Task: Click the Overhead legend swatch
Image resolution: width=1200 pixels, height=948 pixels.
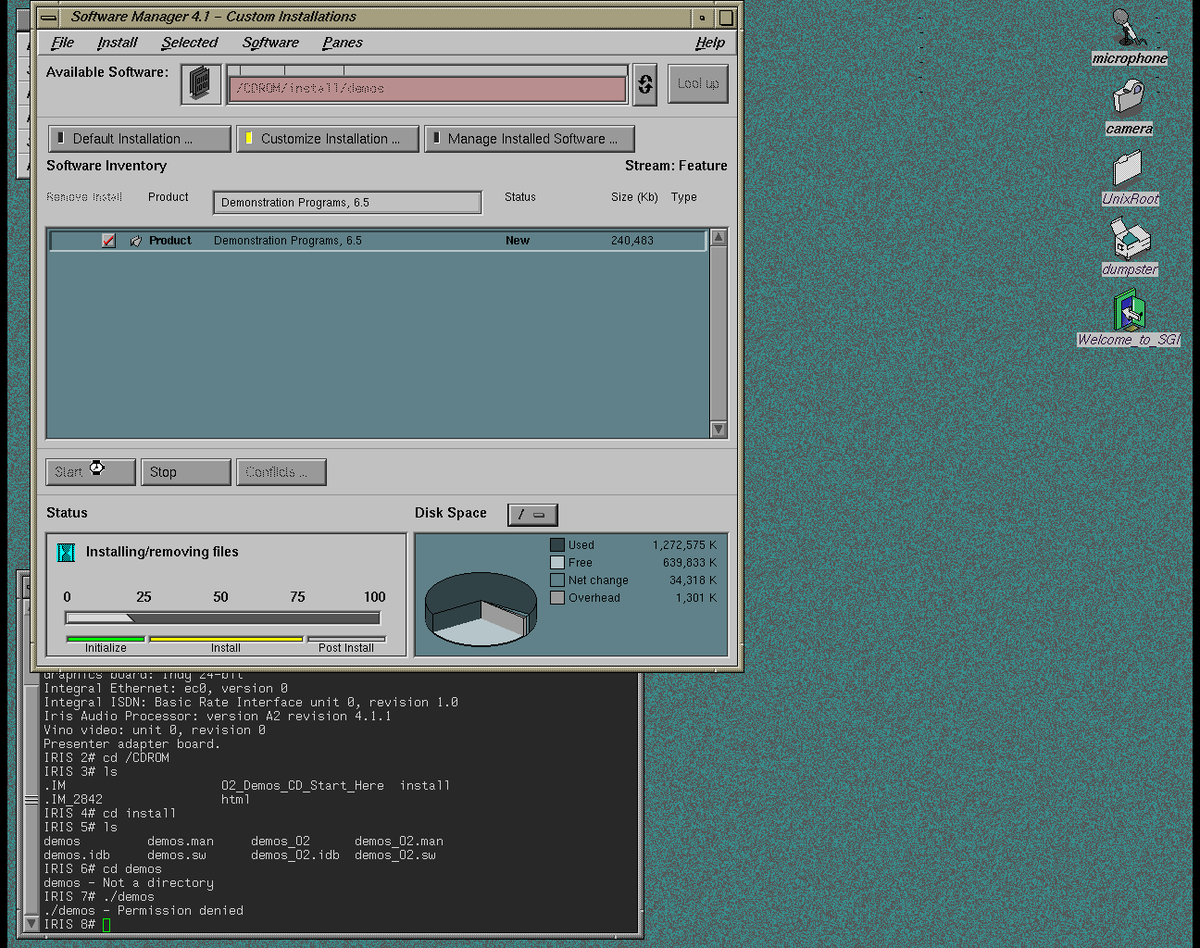Action: click(557, 598)
